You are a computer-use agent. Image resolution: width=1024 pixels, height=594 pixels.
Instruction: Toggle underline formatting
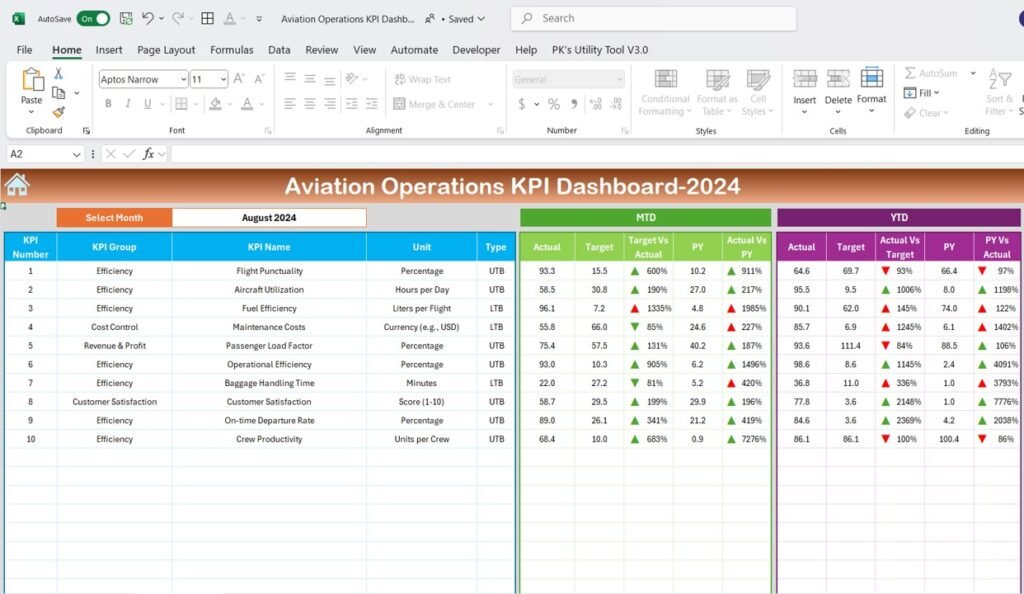point(147,103)
